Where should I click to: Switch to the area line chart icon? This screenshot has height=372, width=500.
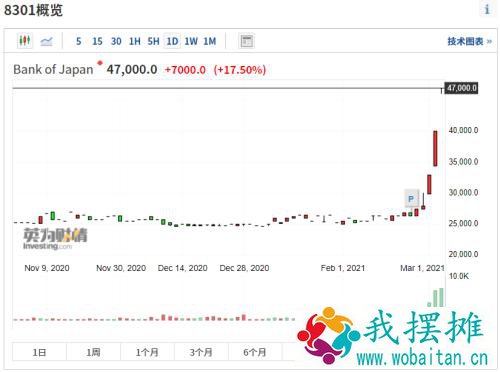[x=46, y=41]
